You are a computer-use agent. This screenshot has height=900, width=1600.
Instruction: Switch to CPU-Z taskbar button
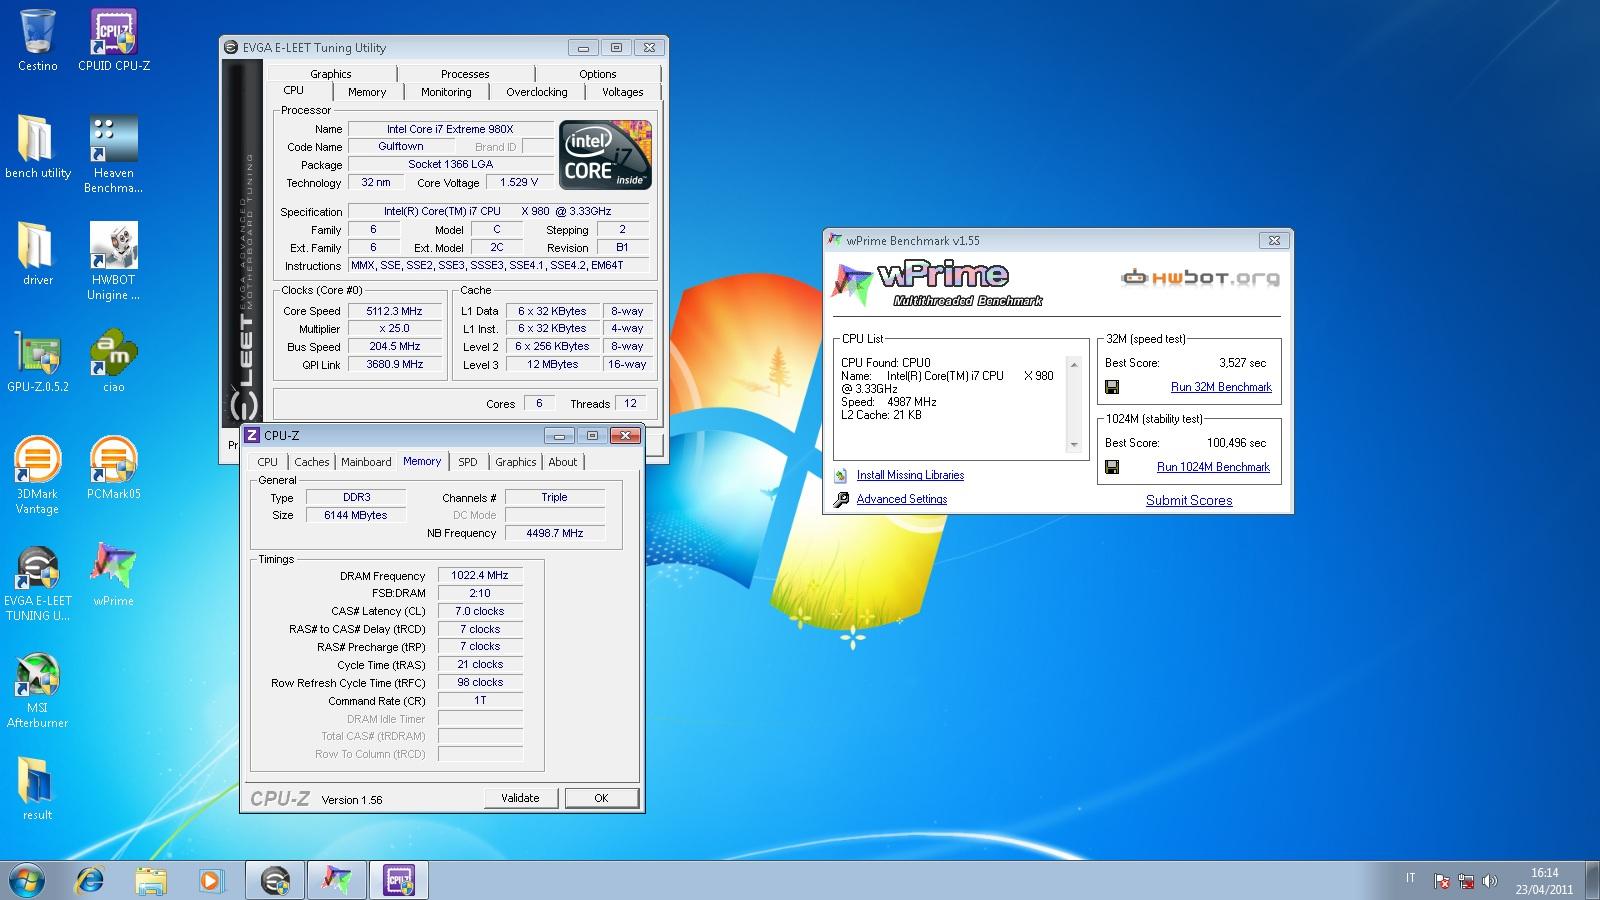(x=399, y=880)
